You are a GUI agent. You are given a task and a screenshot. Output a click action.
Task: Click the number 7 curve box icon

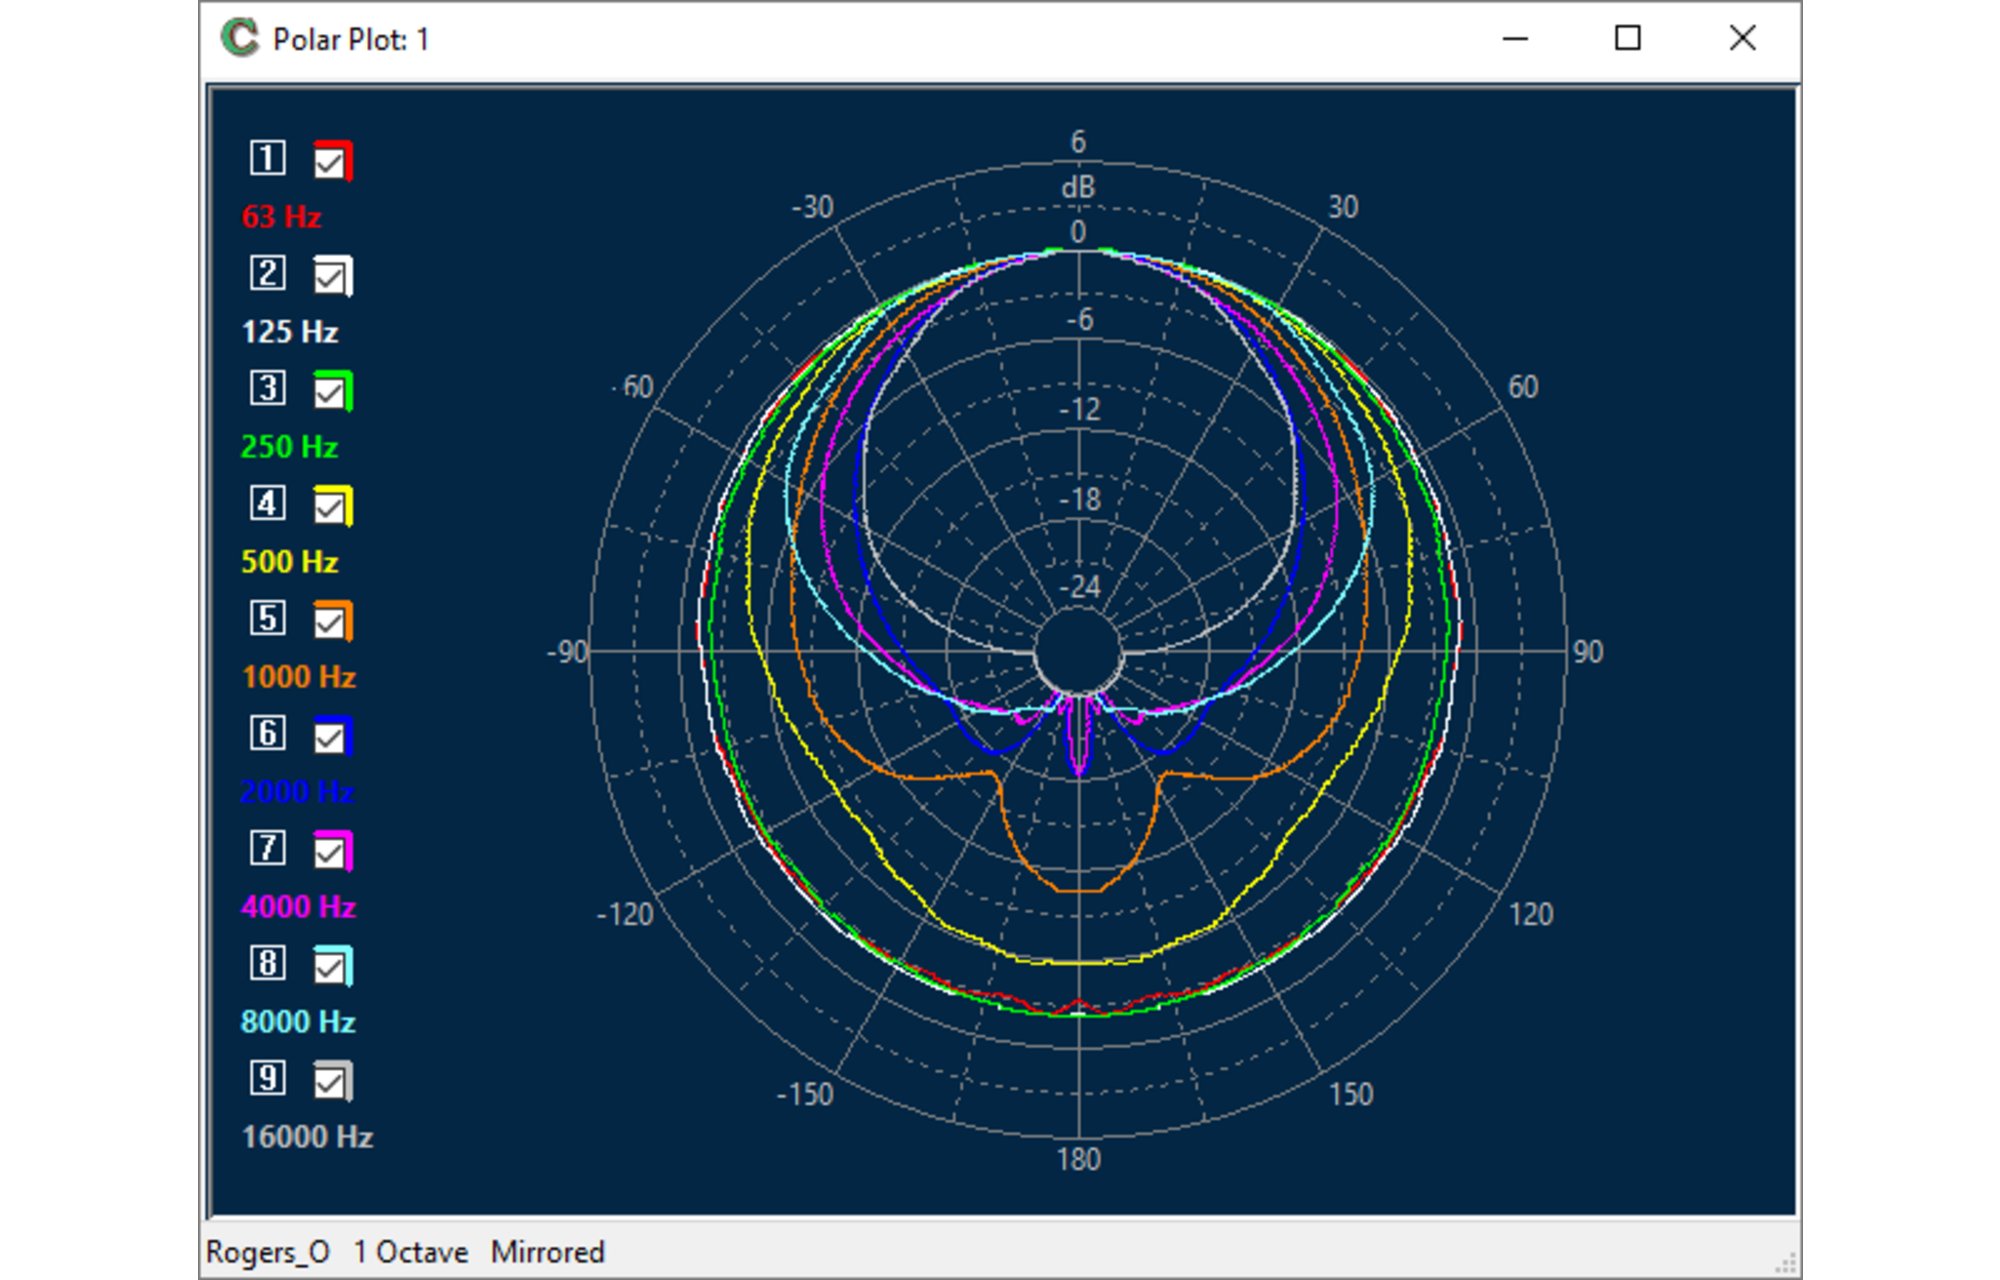[x=267, y=848]
